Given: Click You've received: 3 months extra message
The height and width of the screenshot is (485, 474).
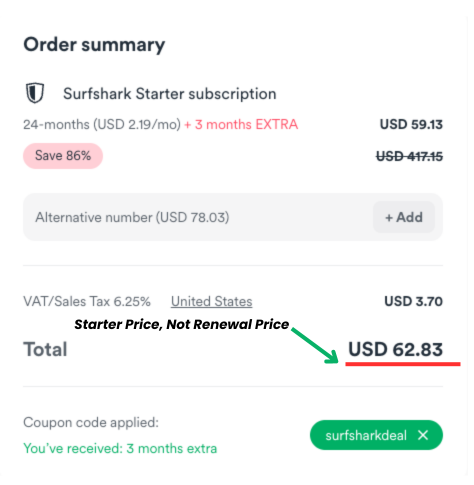Looking at the screenshot, I should pos(120,448).
